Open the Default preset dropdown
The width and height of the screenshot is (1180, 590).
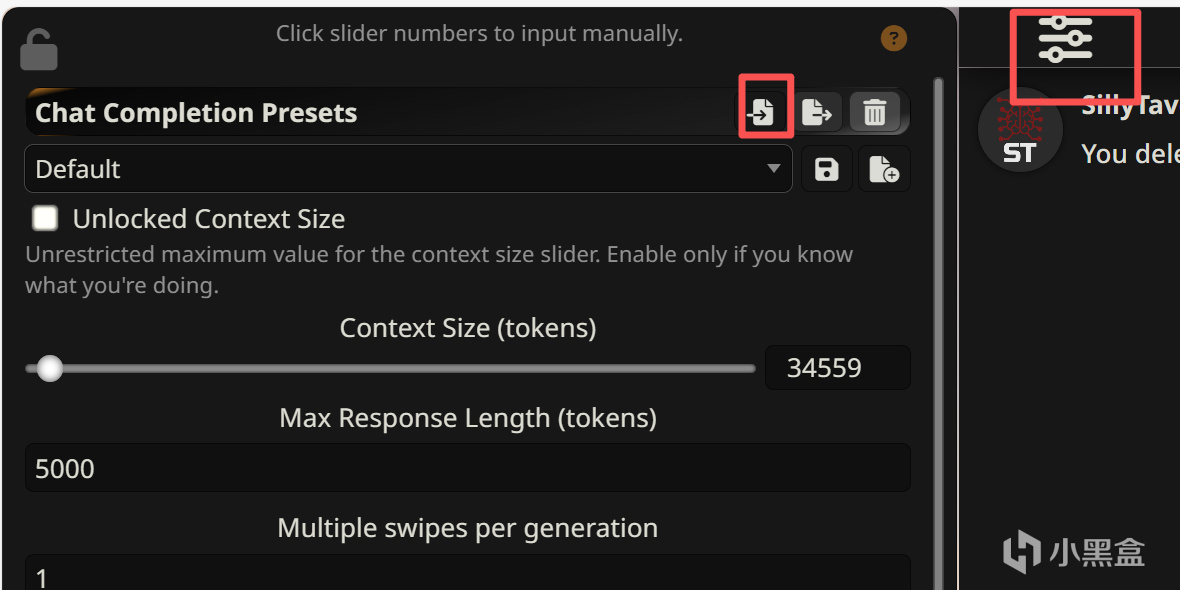click(x=408, y=169)
